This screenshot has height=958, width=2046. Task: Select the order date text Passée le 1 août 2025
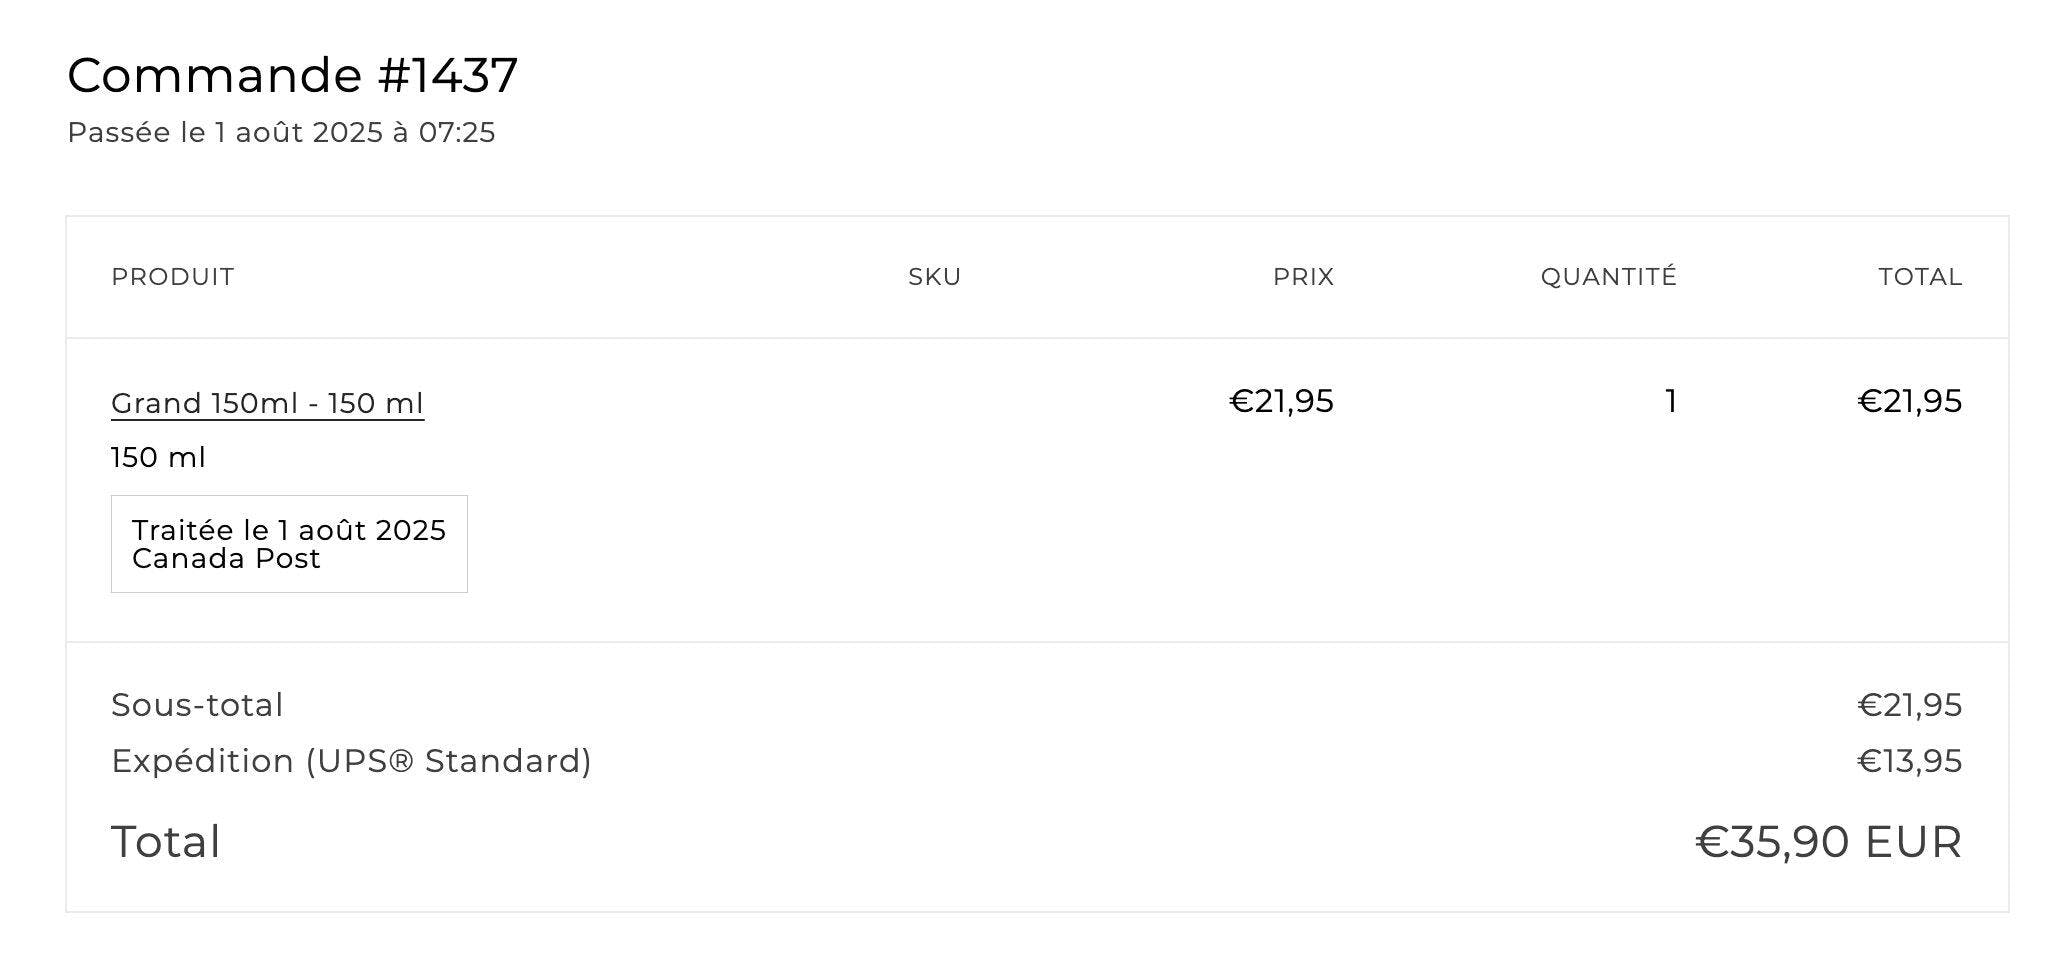pos(225,133)
